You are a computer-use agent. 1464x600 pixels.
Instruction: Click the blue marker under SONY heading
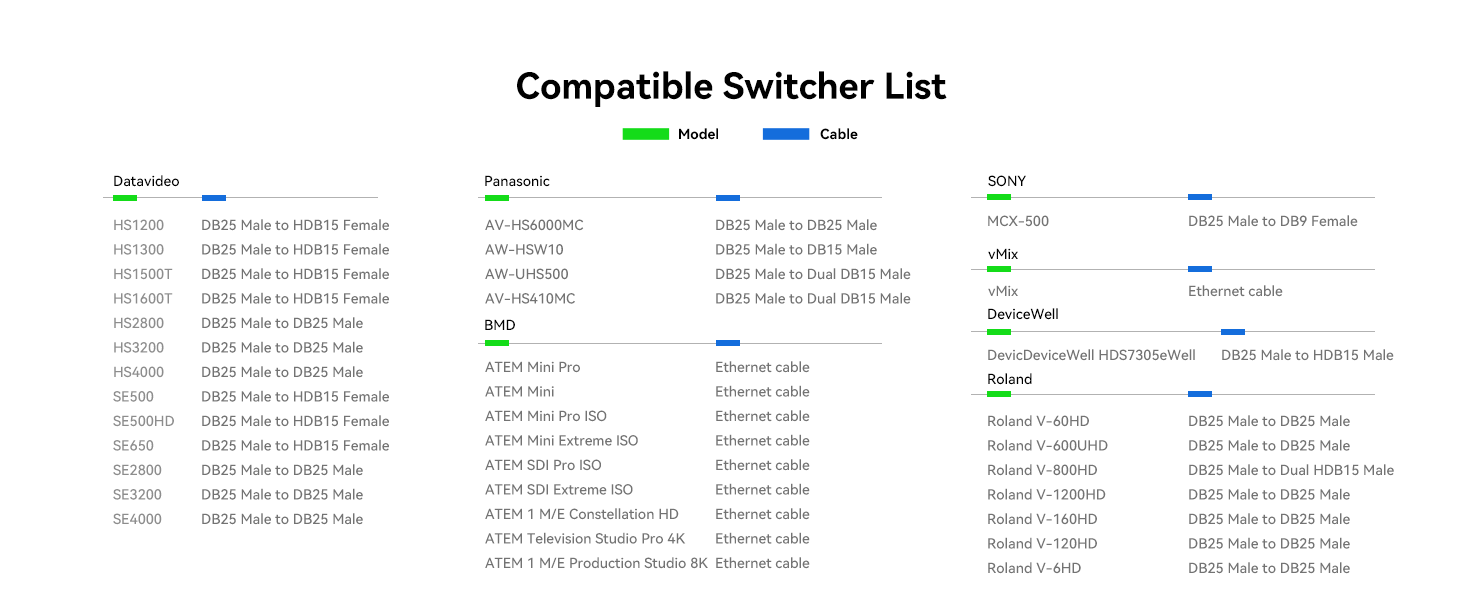click(1200, 197)
